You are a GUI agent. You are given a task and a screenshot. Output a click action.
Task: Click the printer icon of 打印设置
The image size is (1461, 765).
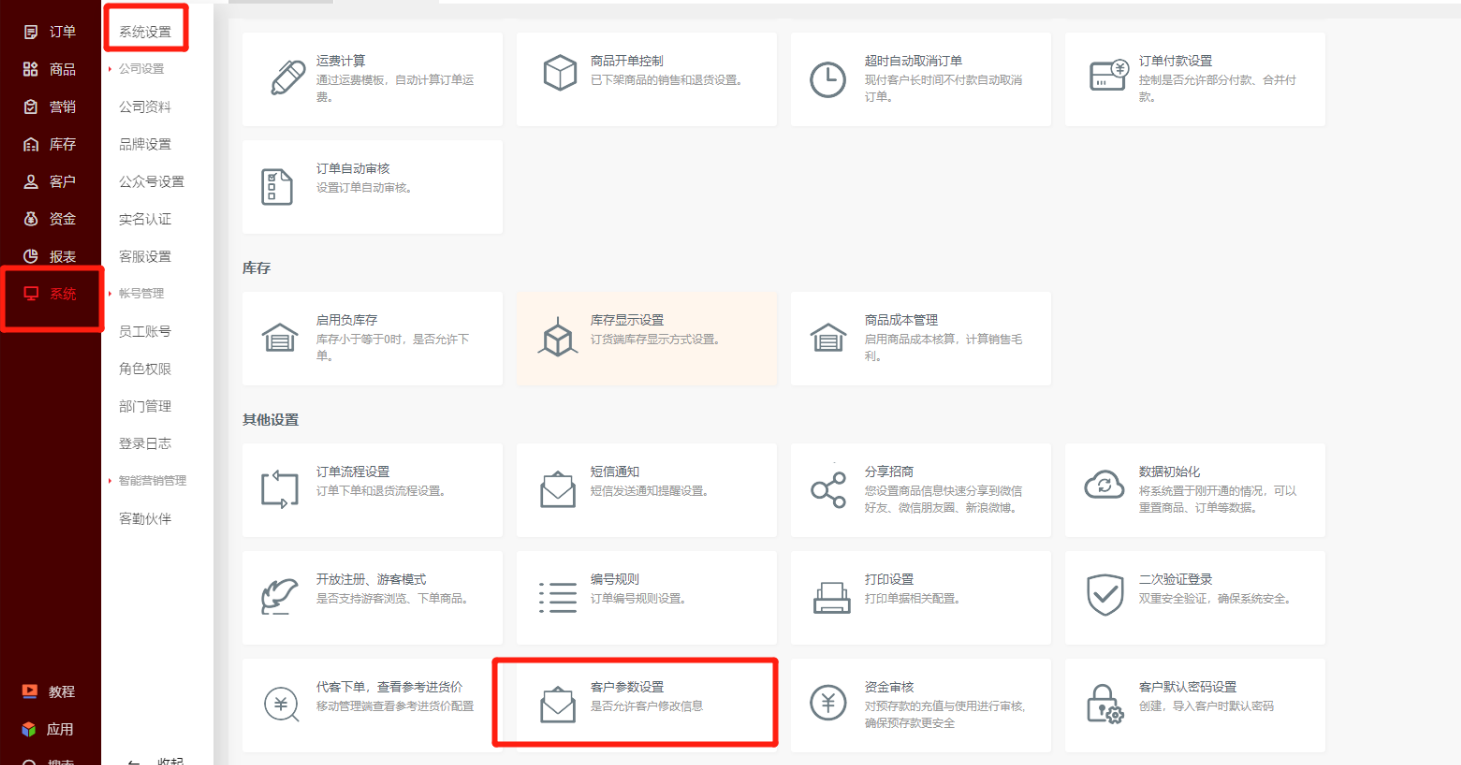point(832,598)
